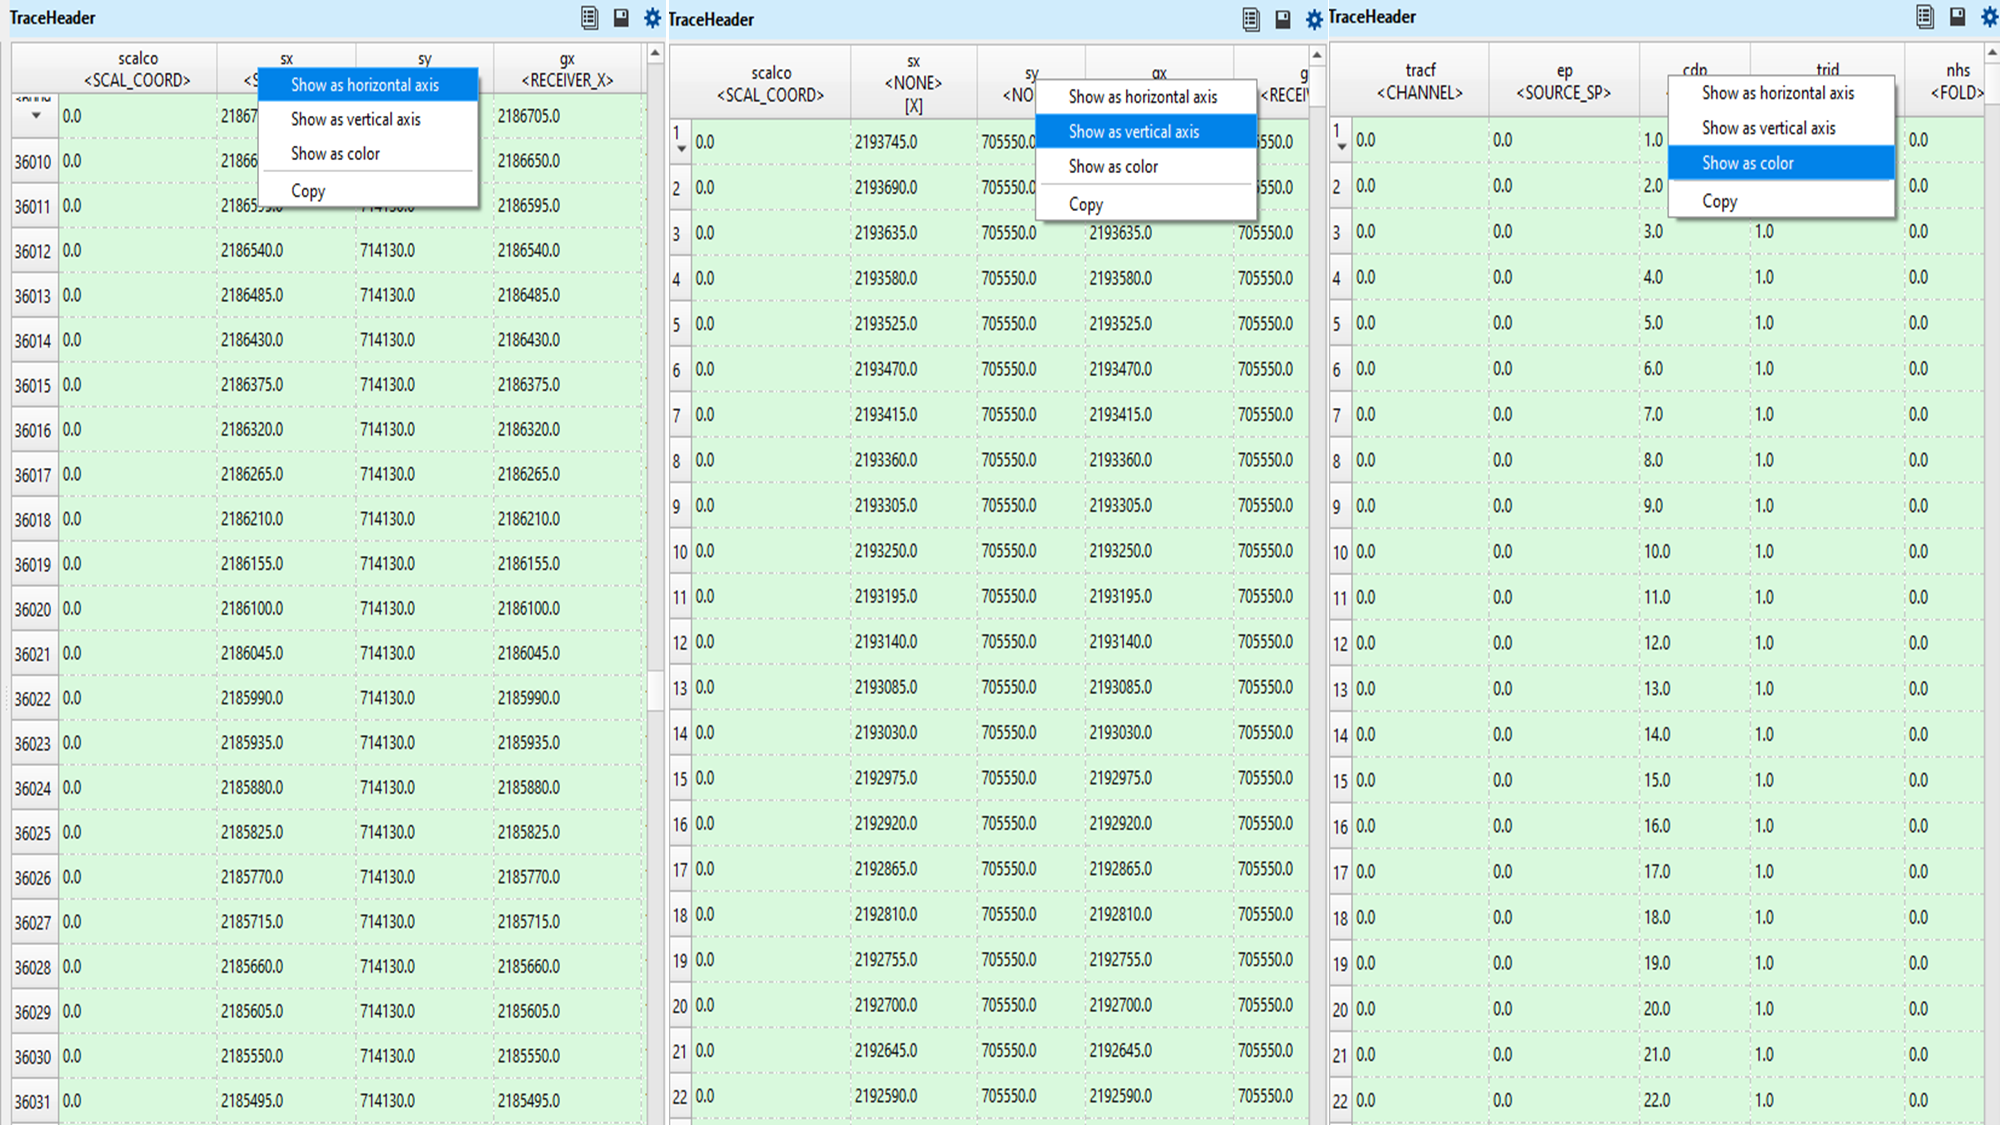Image resolution: width=2000 pixels, height=1125 pixels.
Task: Select 'Show as color' in right menu
Action: 1748,163
